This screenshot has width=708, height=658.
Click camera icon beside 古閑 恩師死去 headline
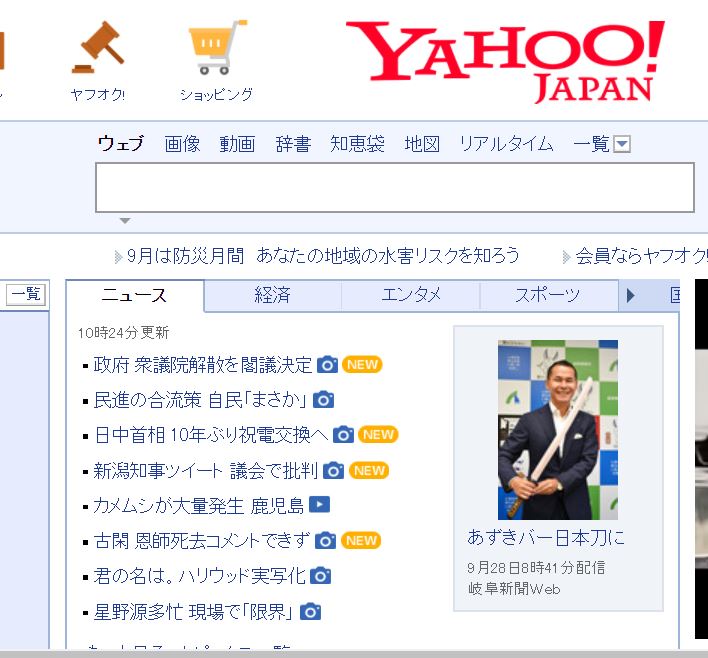pyautogui.click(x=325, y=541)
